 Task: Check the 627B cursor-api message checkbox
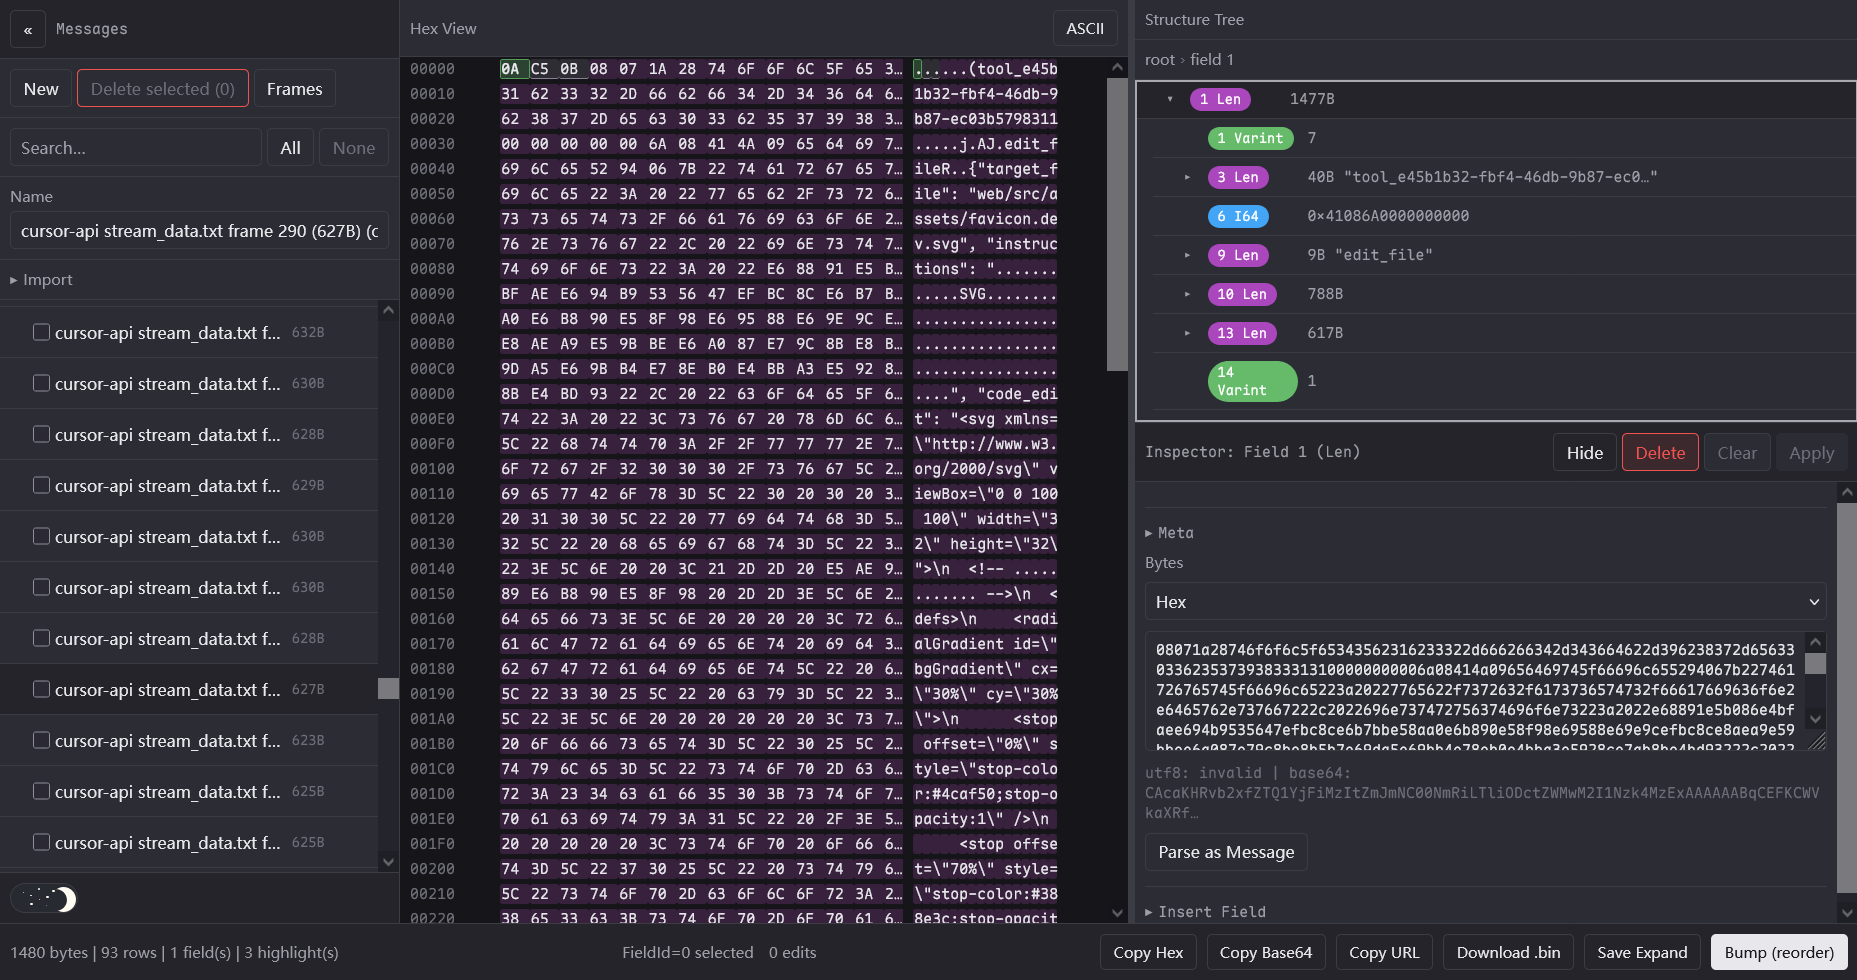(x=41, y=689)
